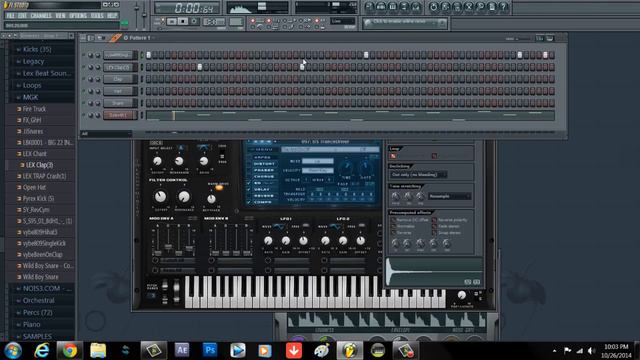Select LEX TRAP Crash(1) sample in browser
Viewport: 640px width, 360px height.
(44, 176)
